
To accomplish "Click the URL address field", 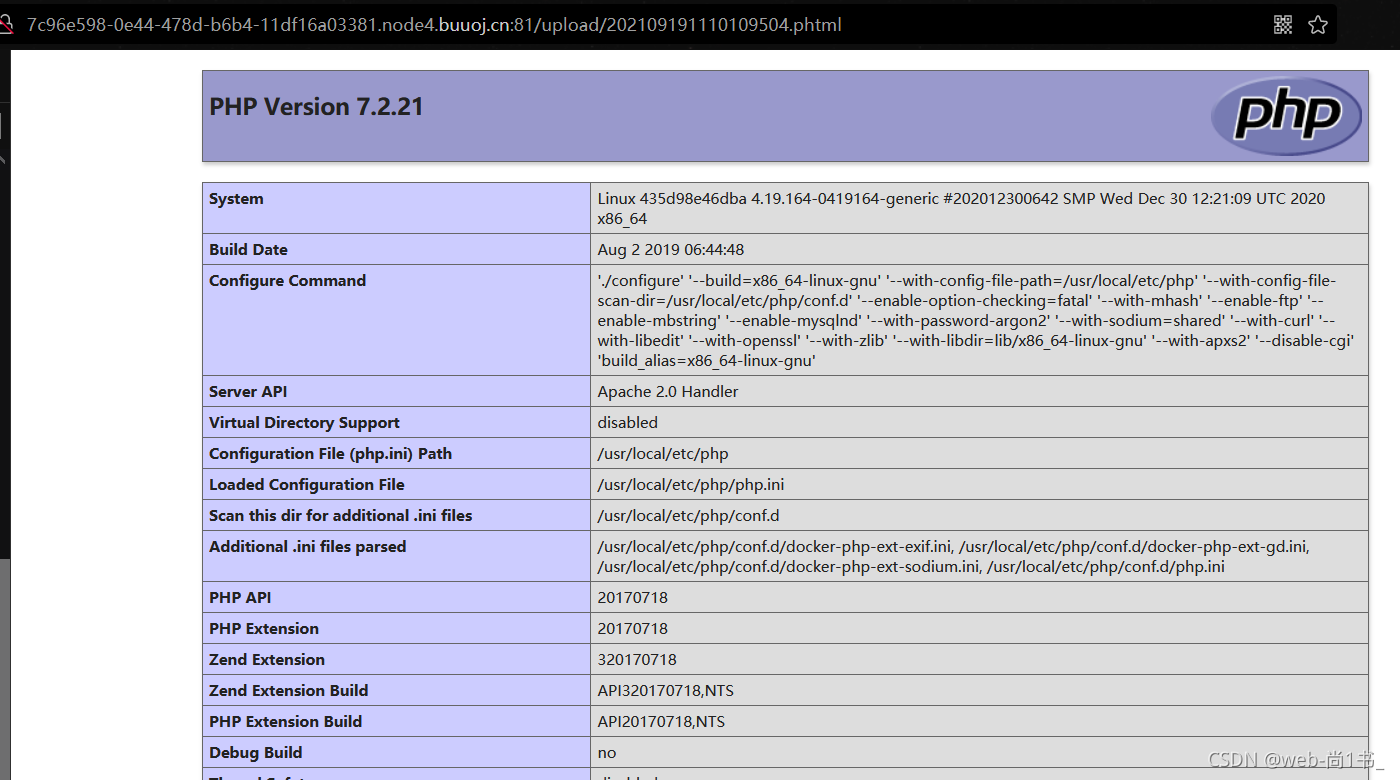I will tap(434, 25).
